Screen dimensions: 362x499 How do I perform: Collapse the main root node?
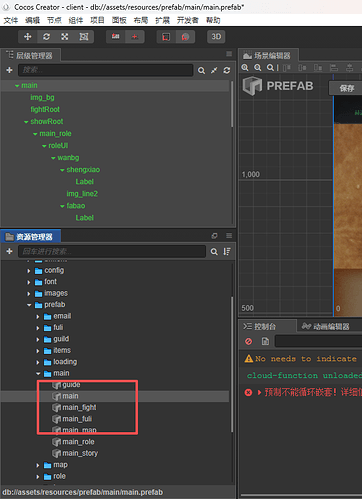click(17, 86)
